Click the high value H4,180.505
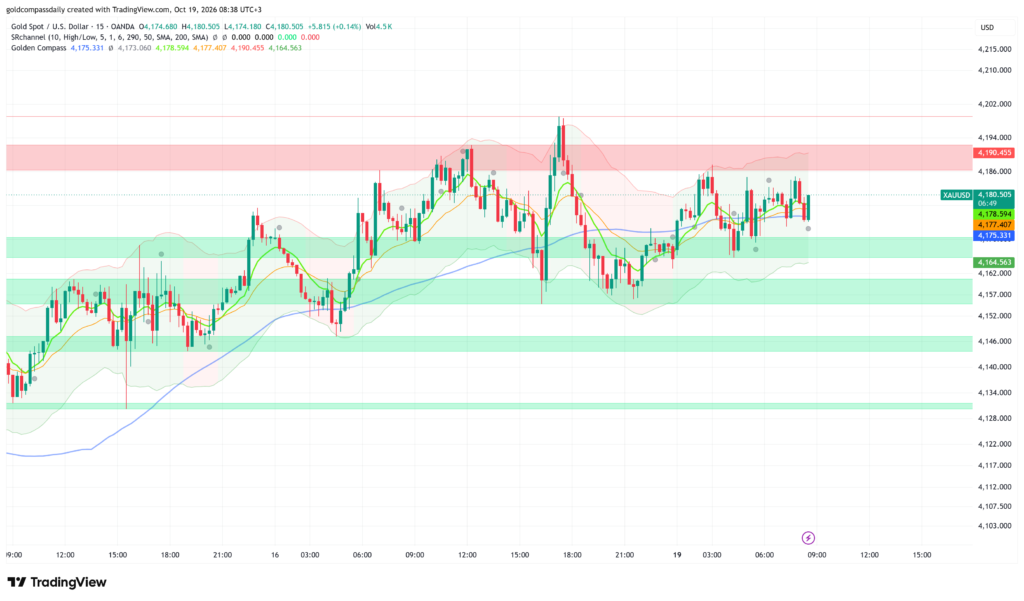This screenshot has height=601, width=1024. click(200, 27)
